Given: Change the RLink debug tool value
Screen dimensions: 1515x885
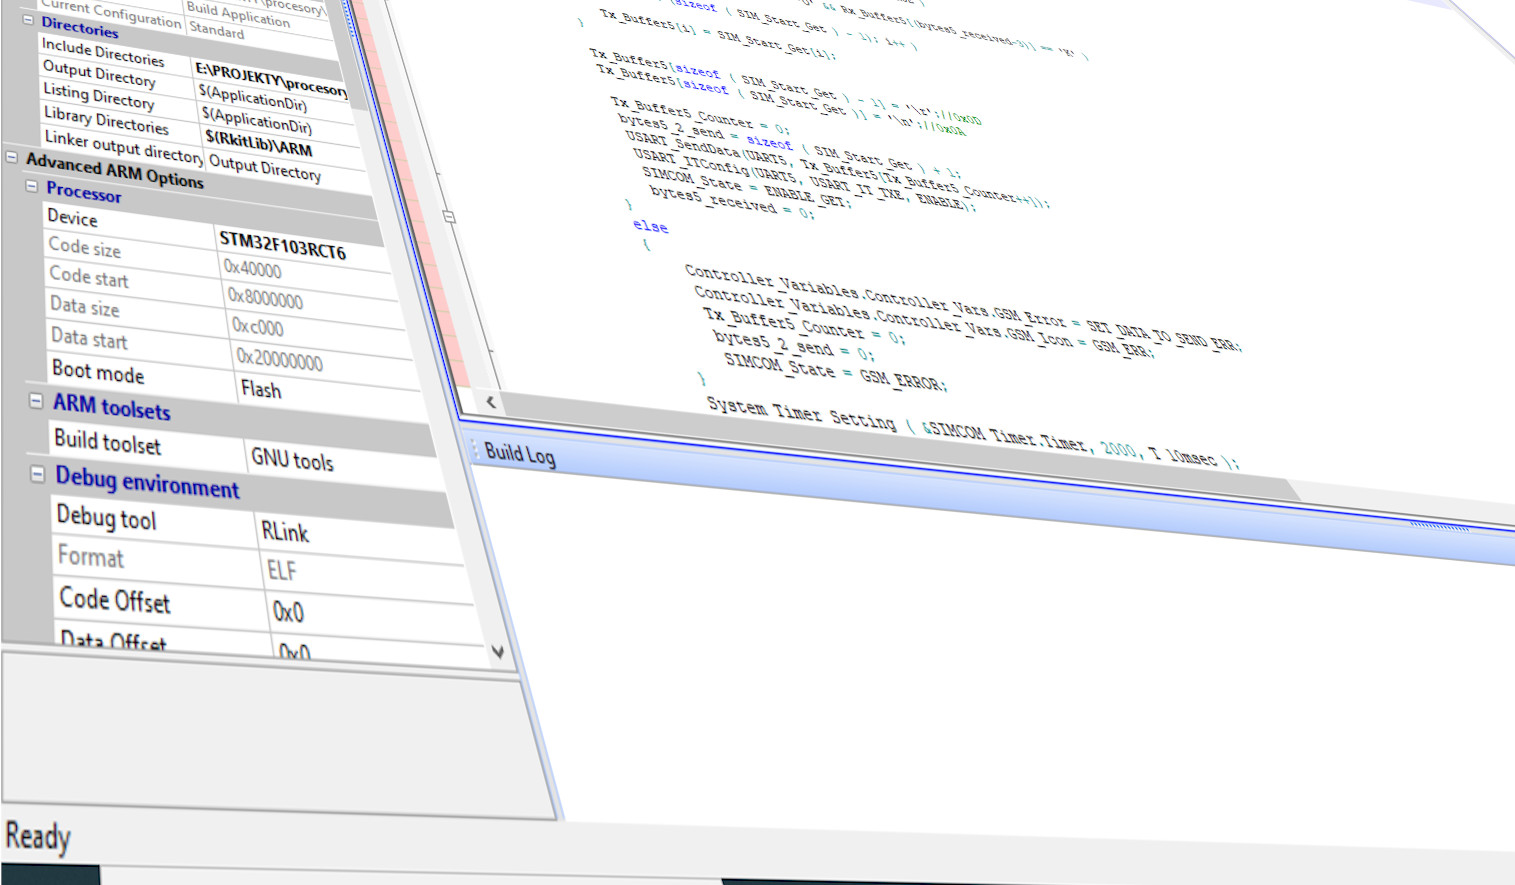Looking at the screenshot, I should pos(285,532).
